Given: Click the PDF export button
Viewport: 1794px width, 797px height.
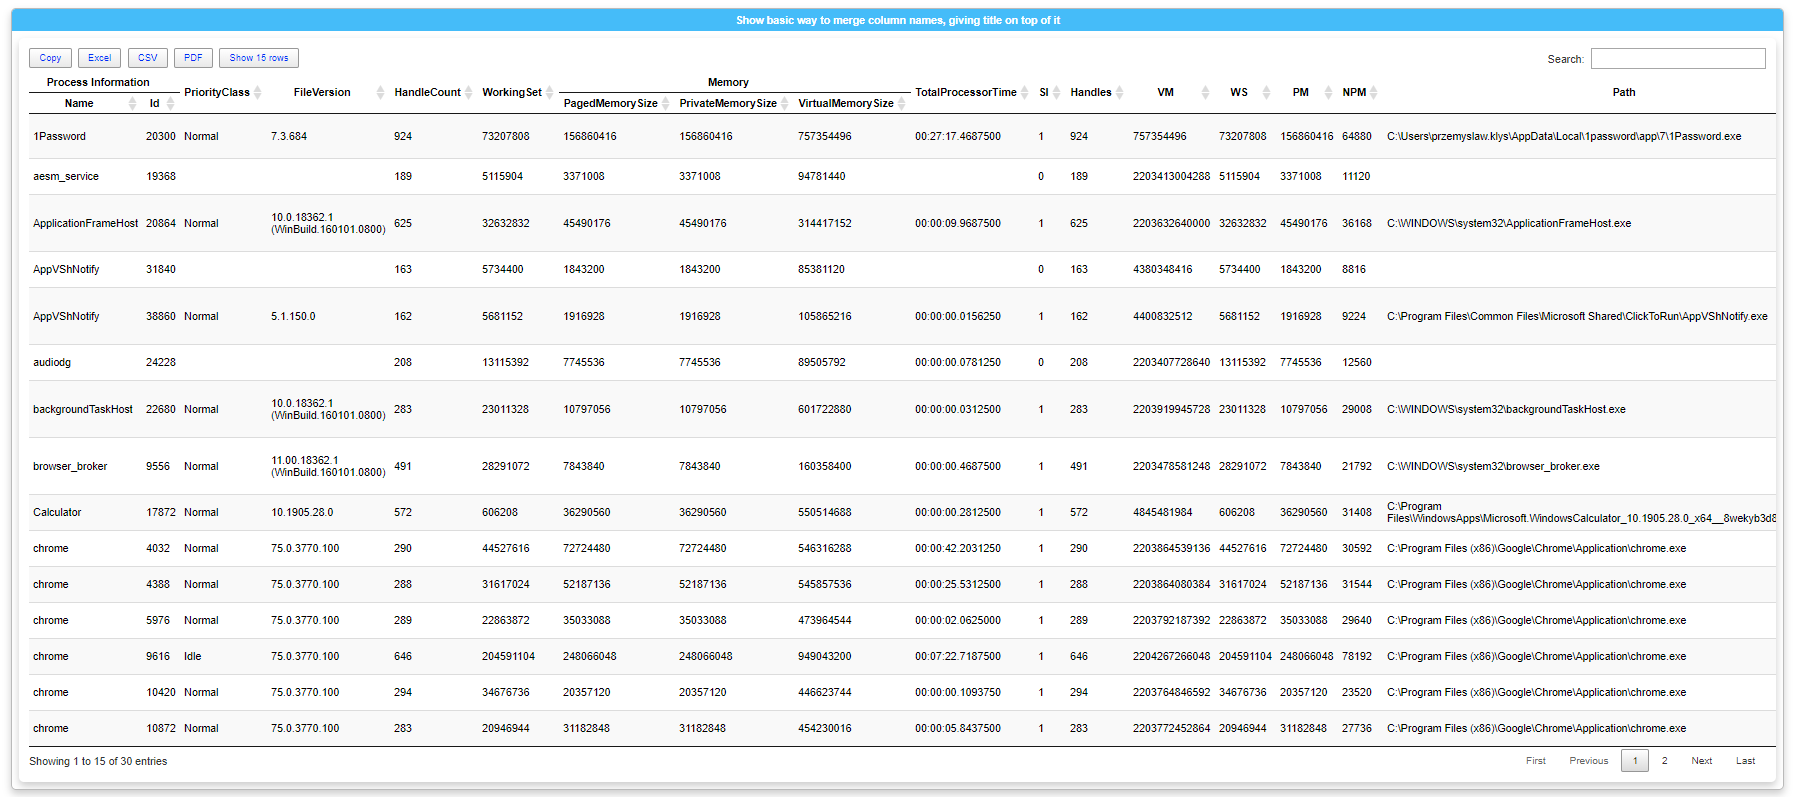Looking at the screenshot, I should [193, 58].
